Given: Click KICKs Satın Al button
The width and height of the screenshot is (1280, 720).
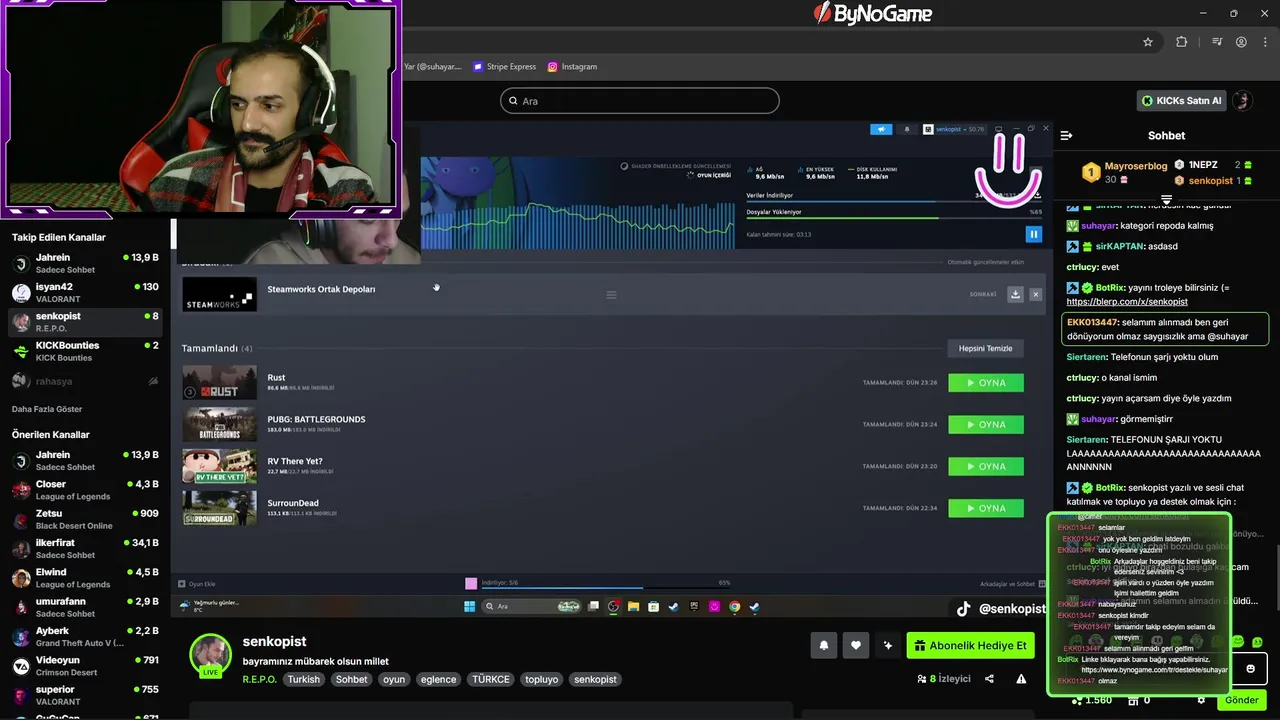Looking at the screenshot, I should [1181, 101].
